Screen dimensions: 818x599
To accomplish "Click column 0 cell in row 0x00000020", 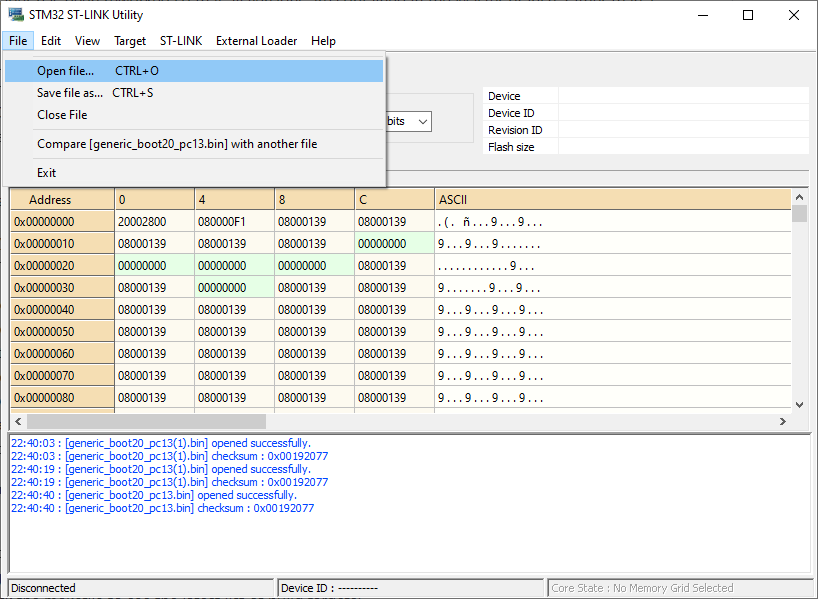I will coord(154,266).
